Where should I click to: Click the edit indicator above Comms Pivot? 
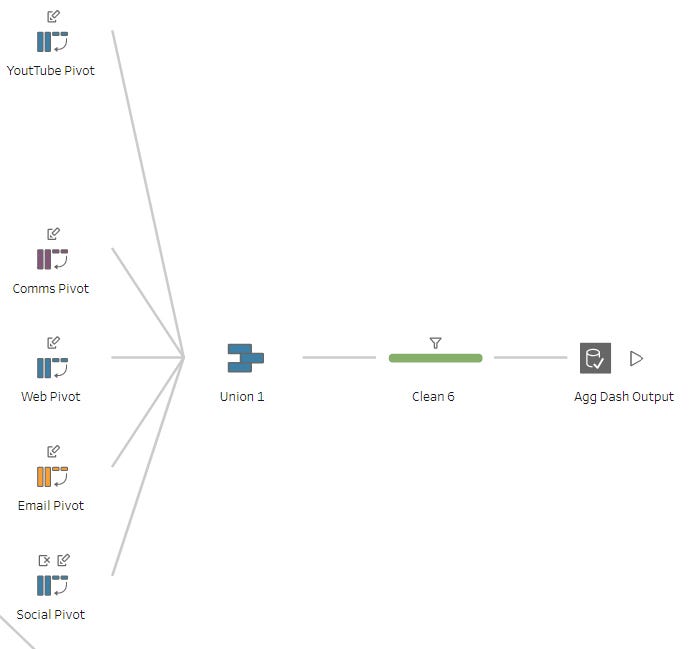[53, 234]
